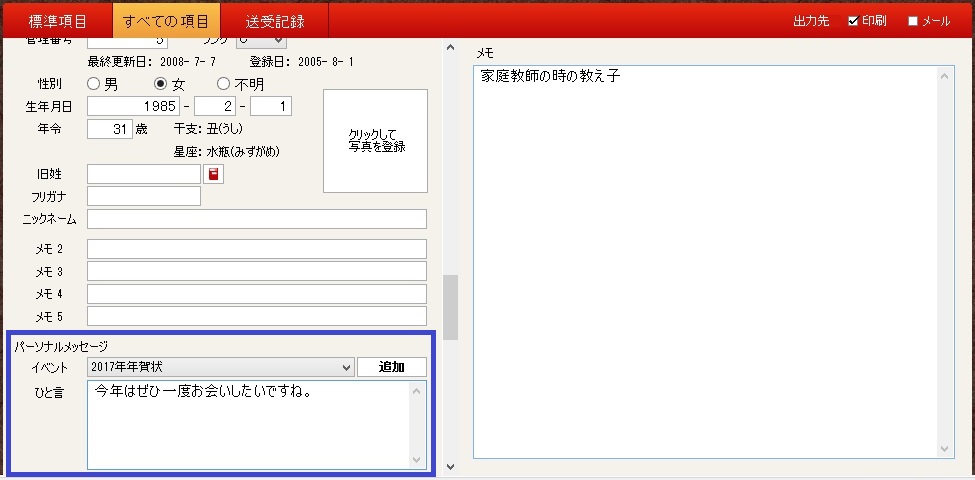
Task: Open the イベント dropdown showing 2017年年賀状
Action: pyautogui.click(x=220, y=367)
